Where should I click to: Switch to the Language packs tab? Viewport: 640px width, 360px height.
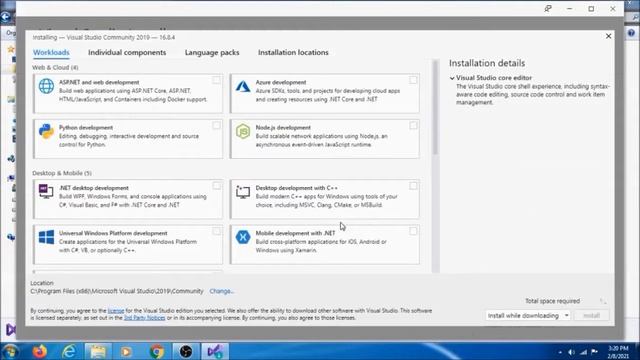point(212,52)
